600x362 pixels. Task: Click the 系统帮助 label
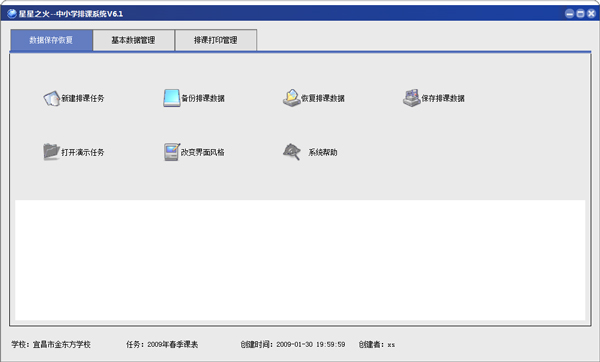(323, 152)
